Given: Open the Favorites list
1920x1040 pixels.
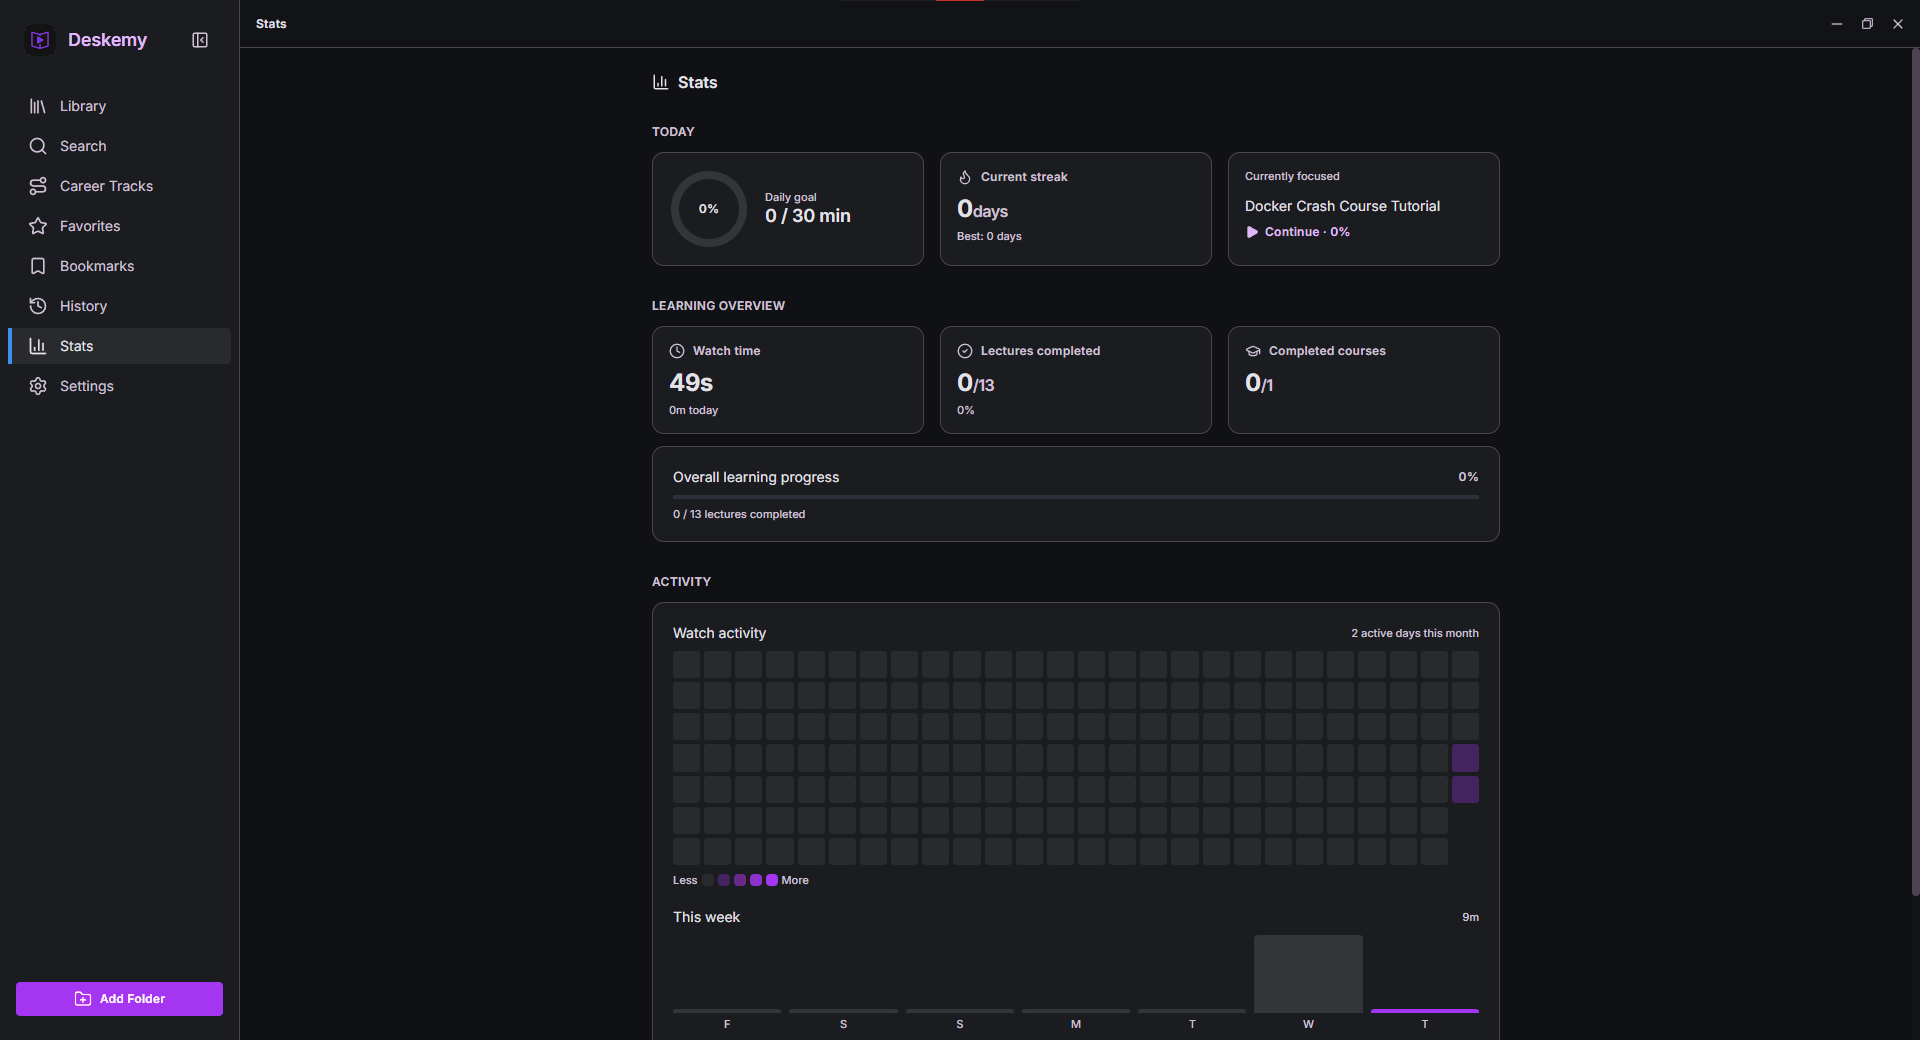Looking at the screenshot, I should 120,226.
